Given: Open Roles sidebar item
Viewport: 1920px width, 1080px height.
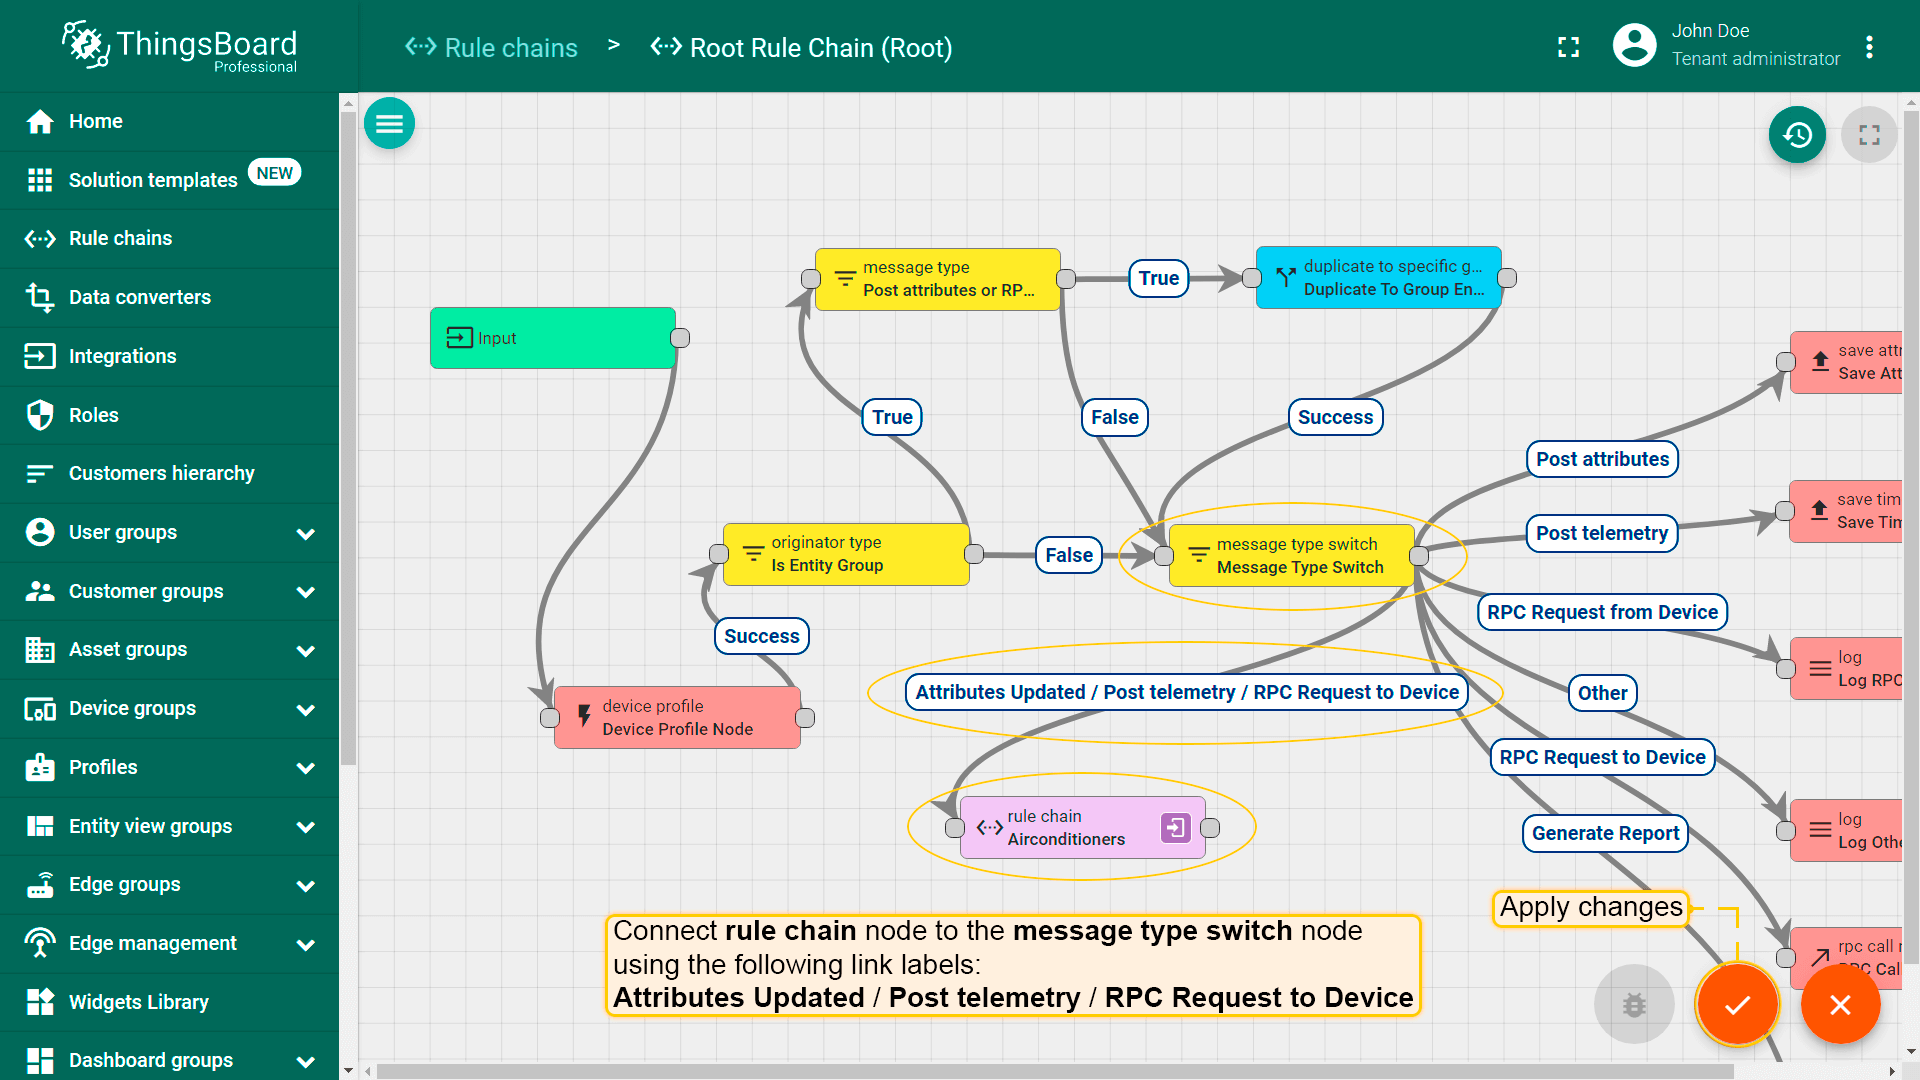Looking at the screenshot, I should click(170, 415).
